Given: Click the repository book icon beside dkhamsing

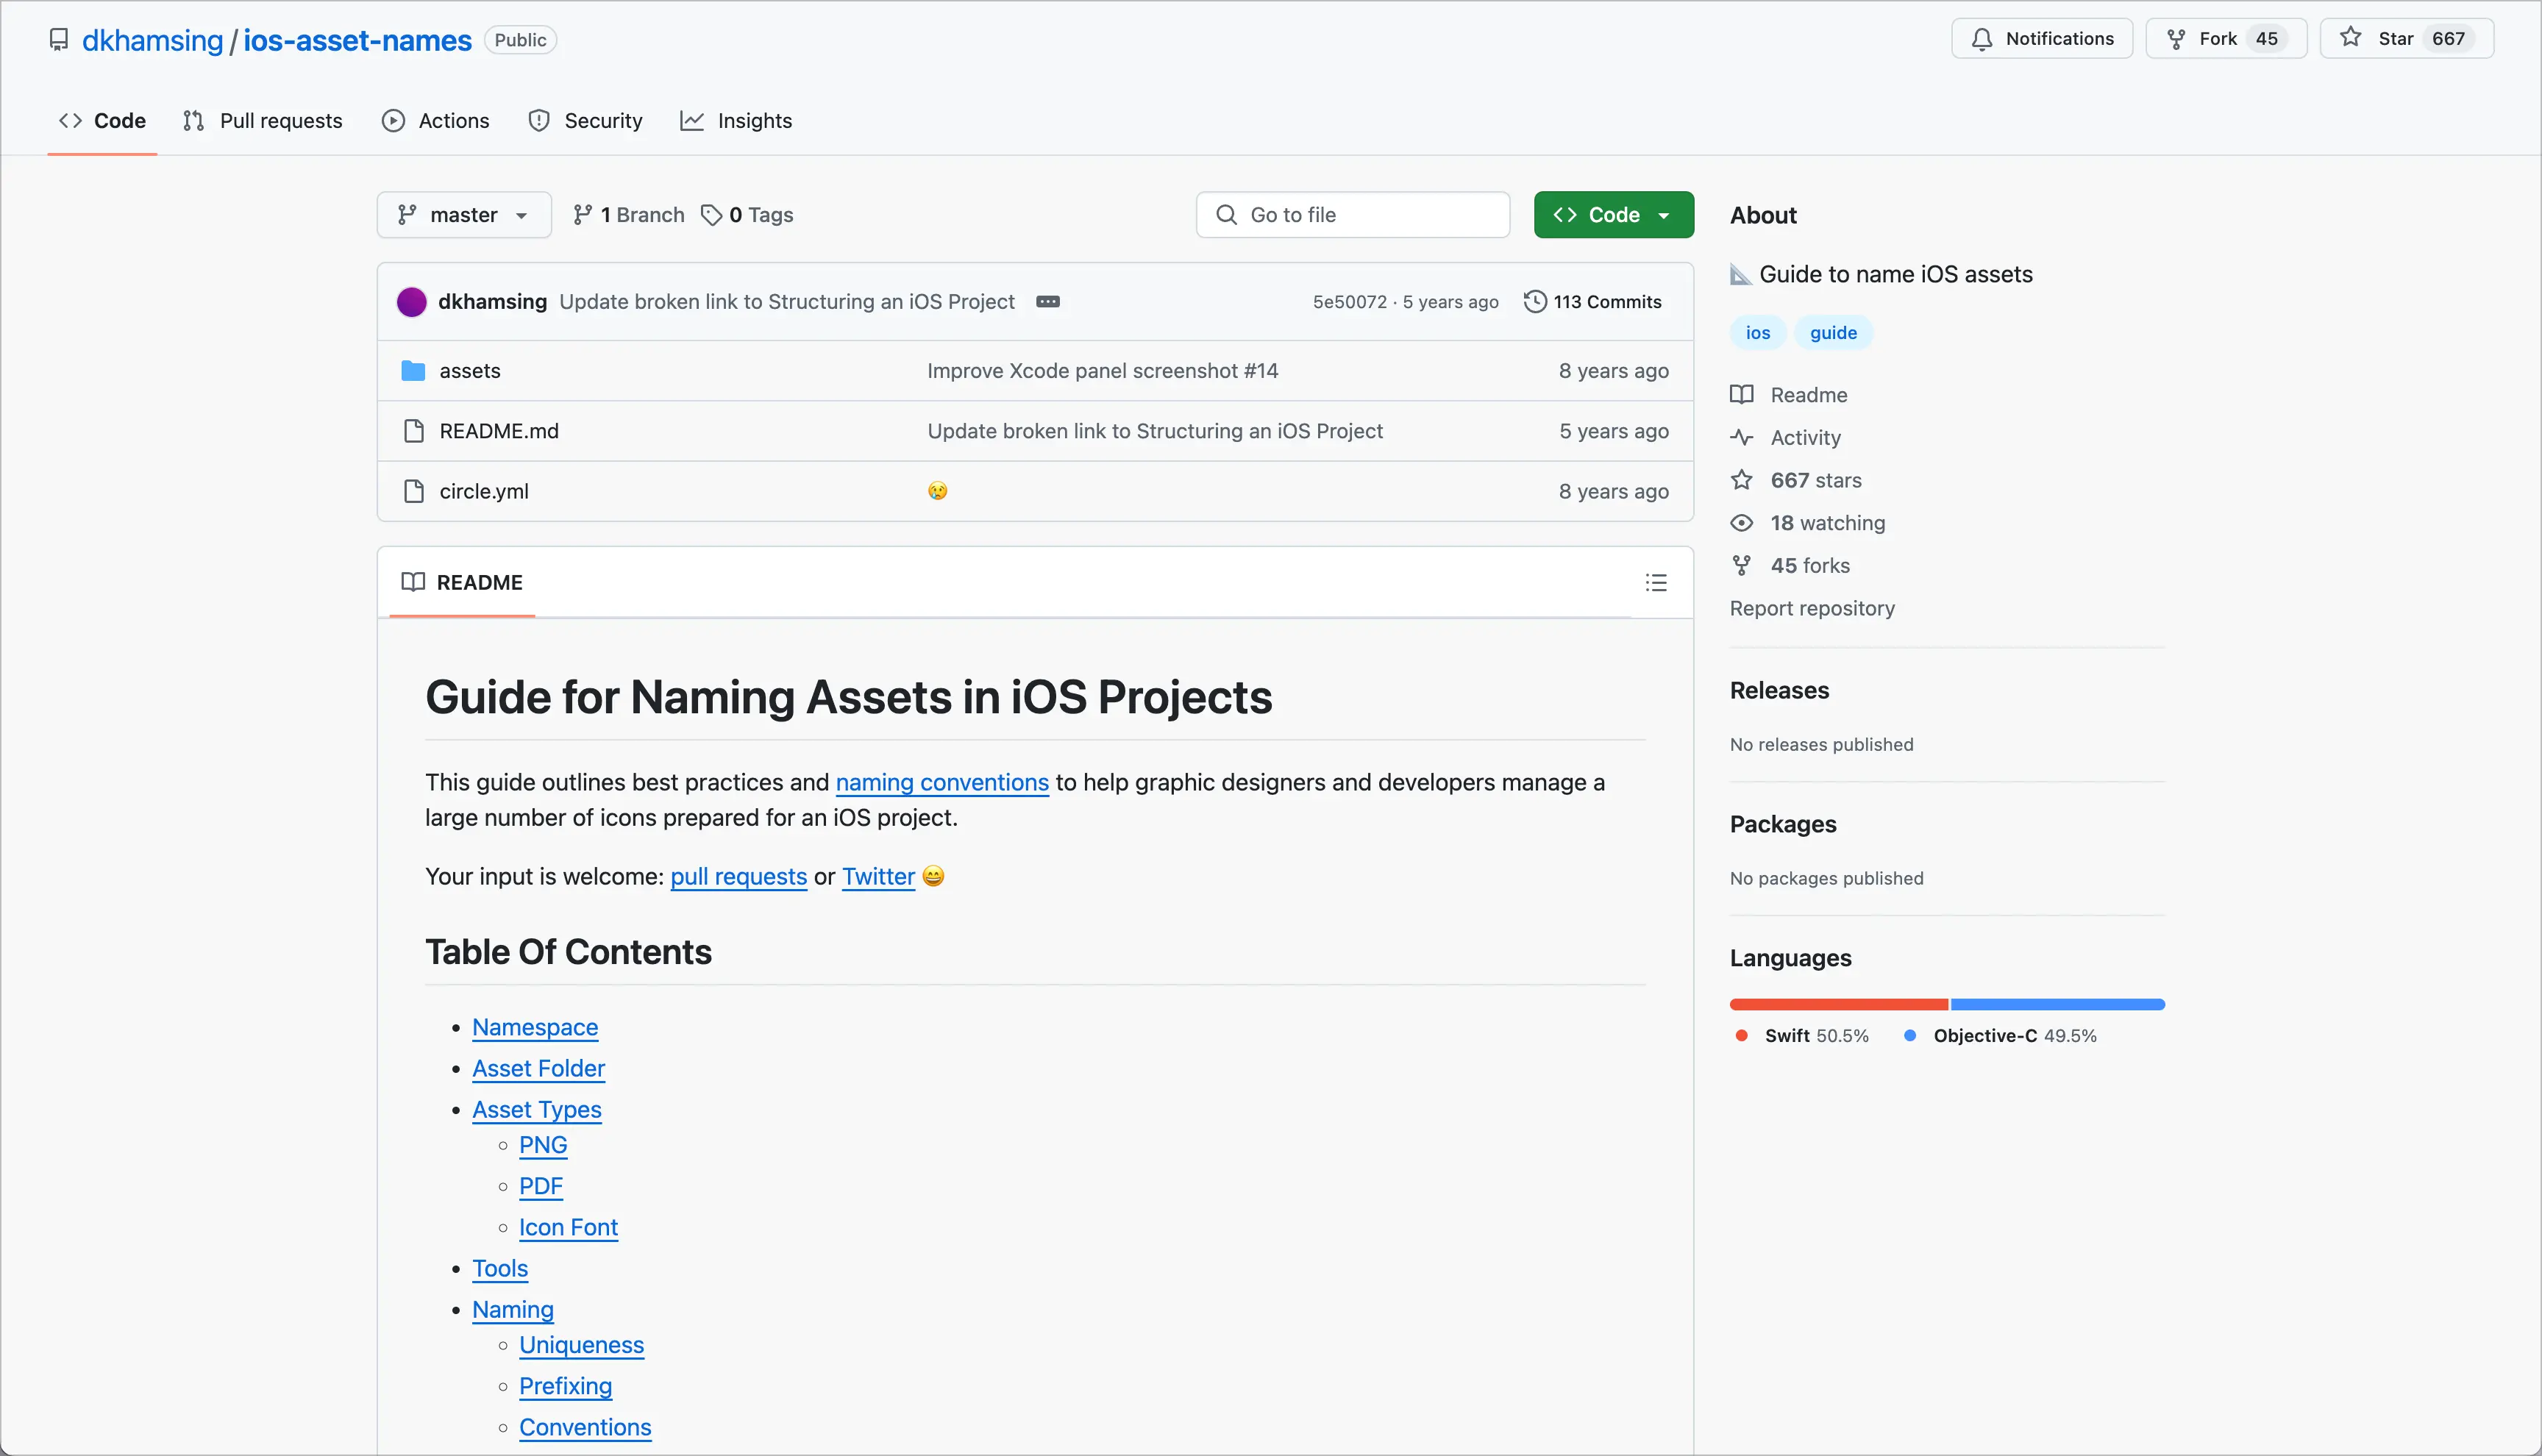Looking at the screenshot, I should click(59, 40).
